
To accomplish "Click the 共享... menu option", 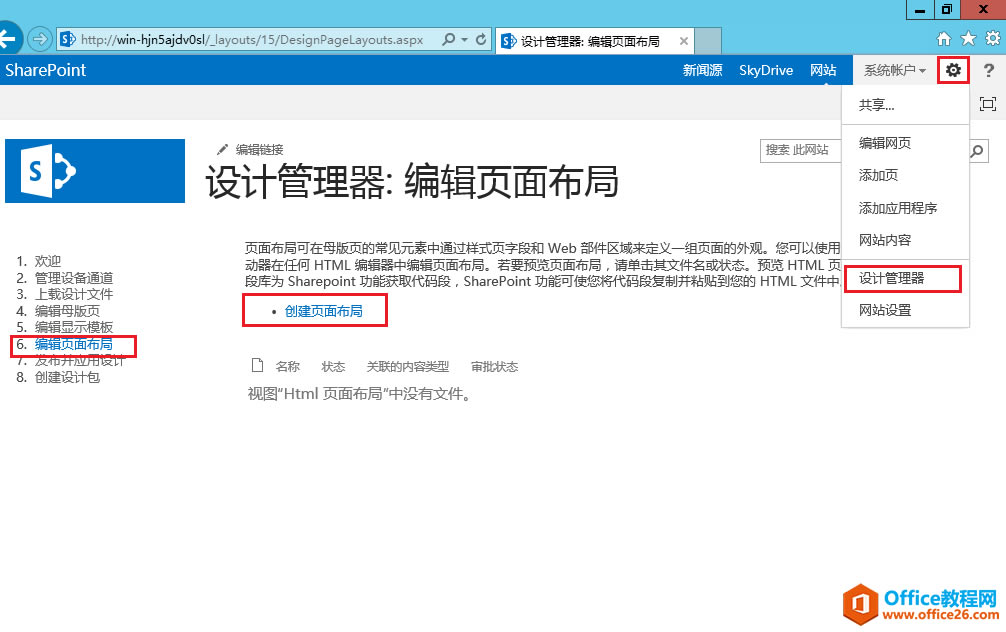I will click(875, 105).
